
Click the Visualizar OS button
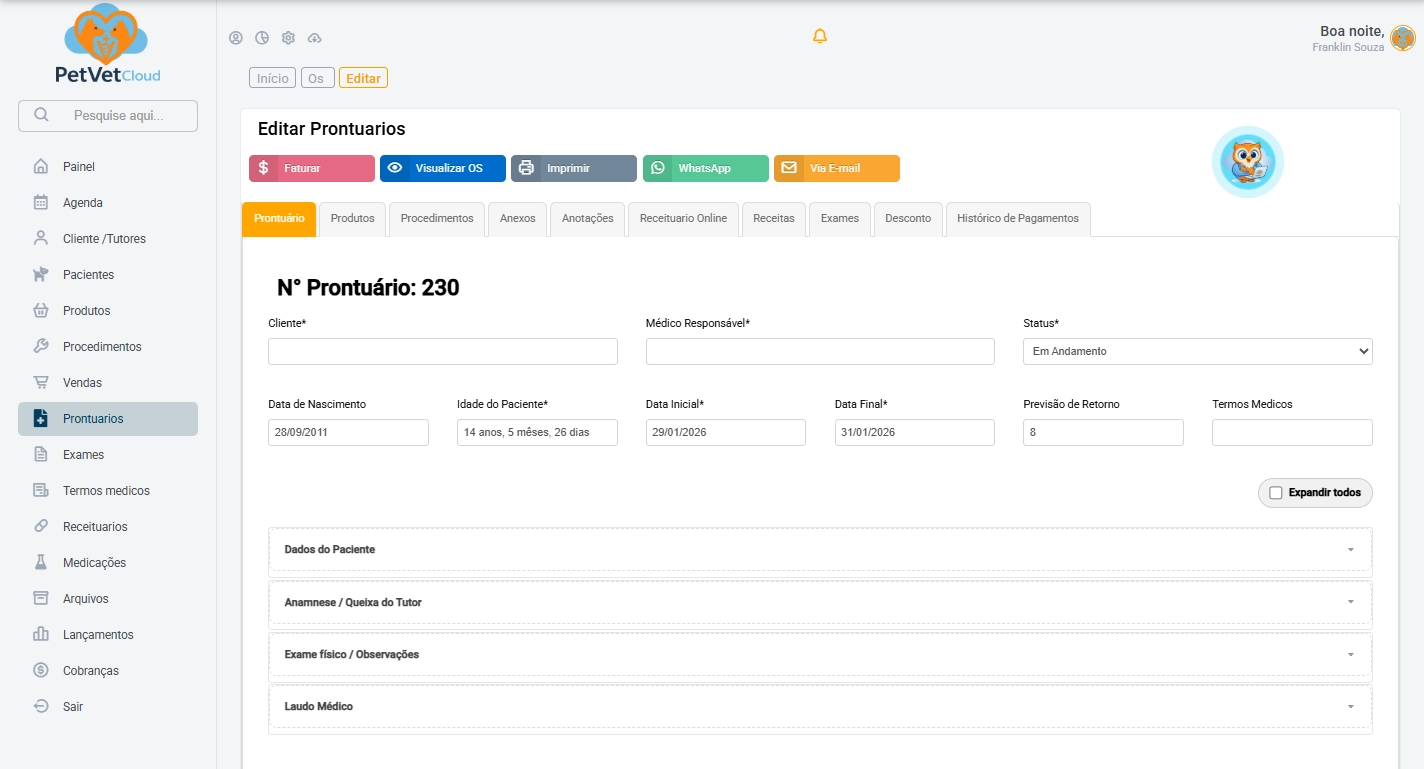[x=443, y=169]
